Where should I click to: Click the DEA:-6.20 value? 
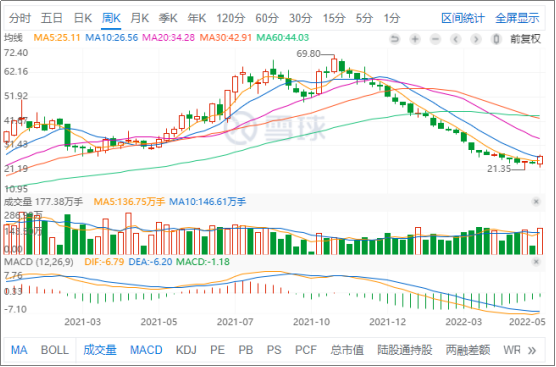pos(150,262)
